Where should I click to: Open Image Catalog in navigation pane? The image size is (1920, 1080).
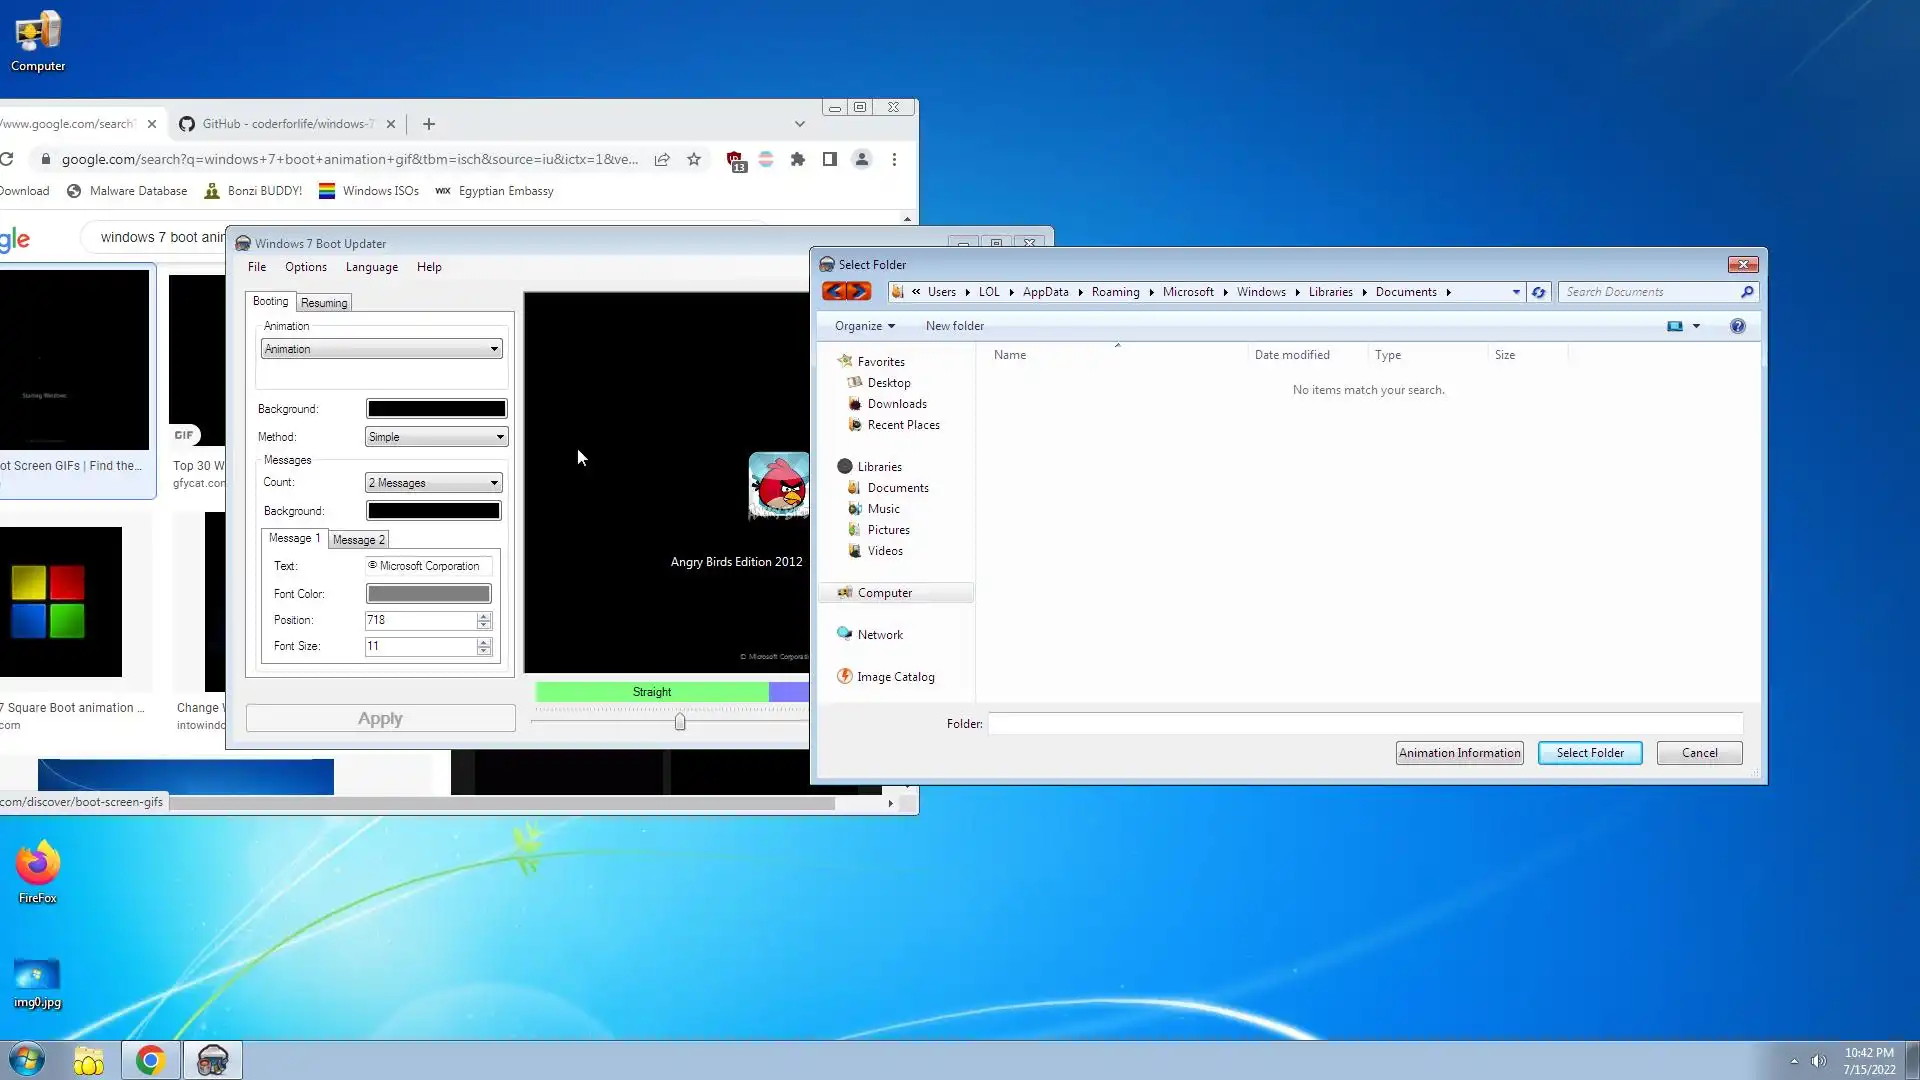(895, 677)
